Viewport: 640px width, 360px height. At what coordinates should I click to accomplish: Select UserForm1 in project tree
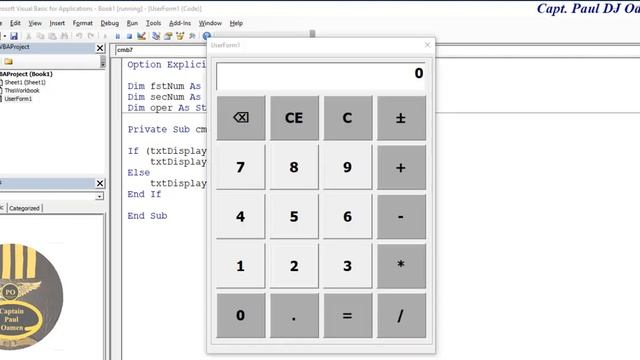[18, 99]
